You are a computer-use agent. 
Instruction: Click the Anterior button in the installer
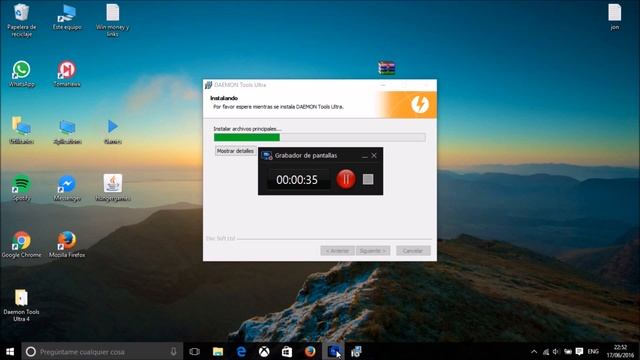338,251
